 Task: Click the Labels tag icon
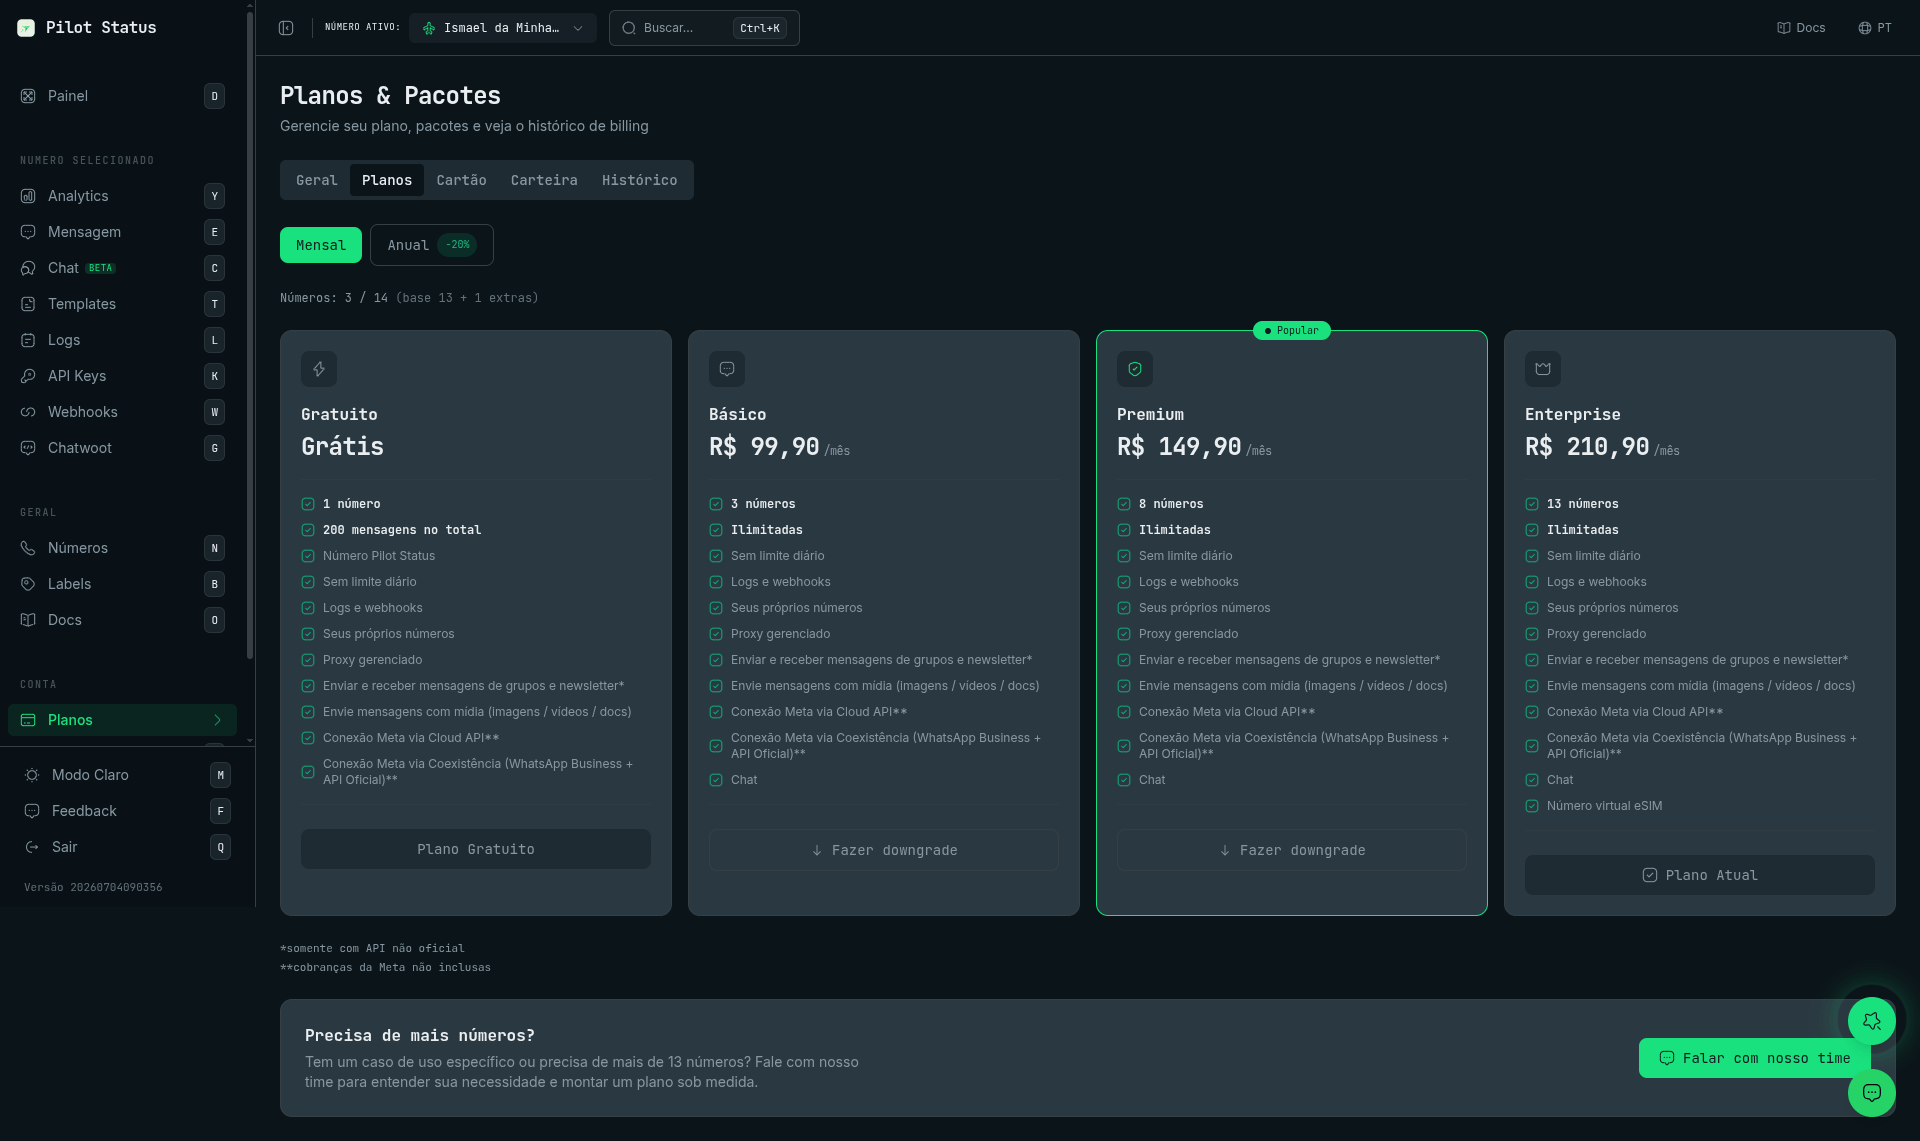28,584
